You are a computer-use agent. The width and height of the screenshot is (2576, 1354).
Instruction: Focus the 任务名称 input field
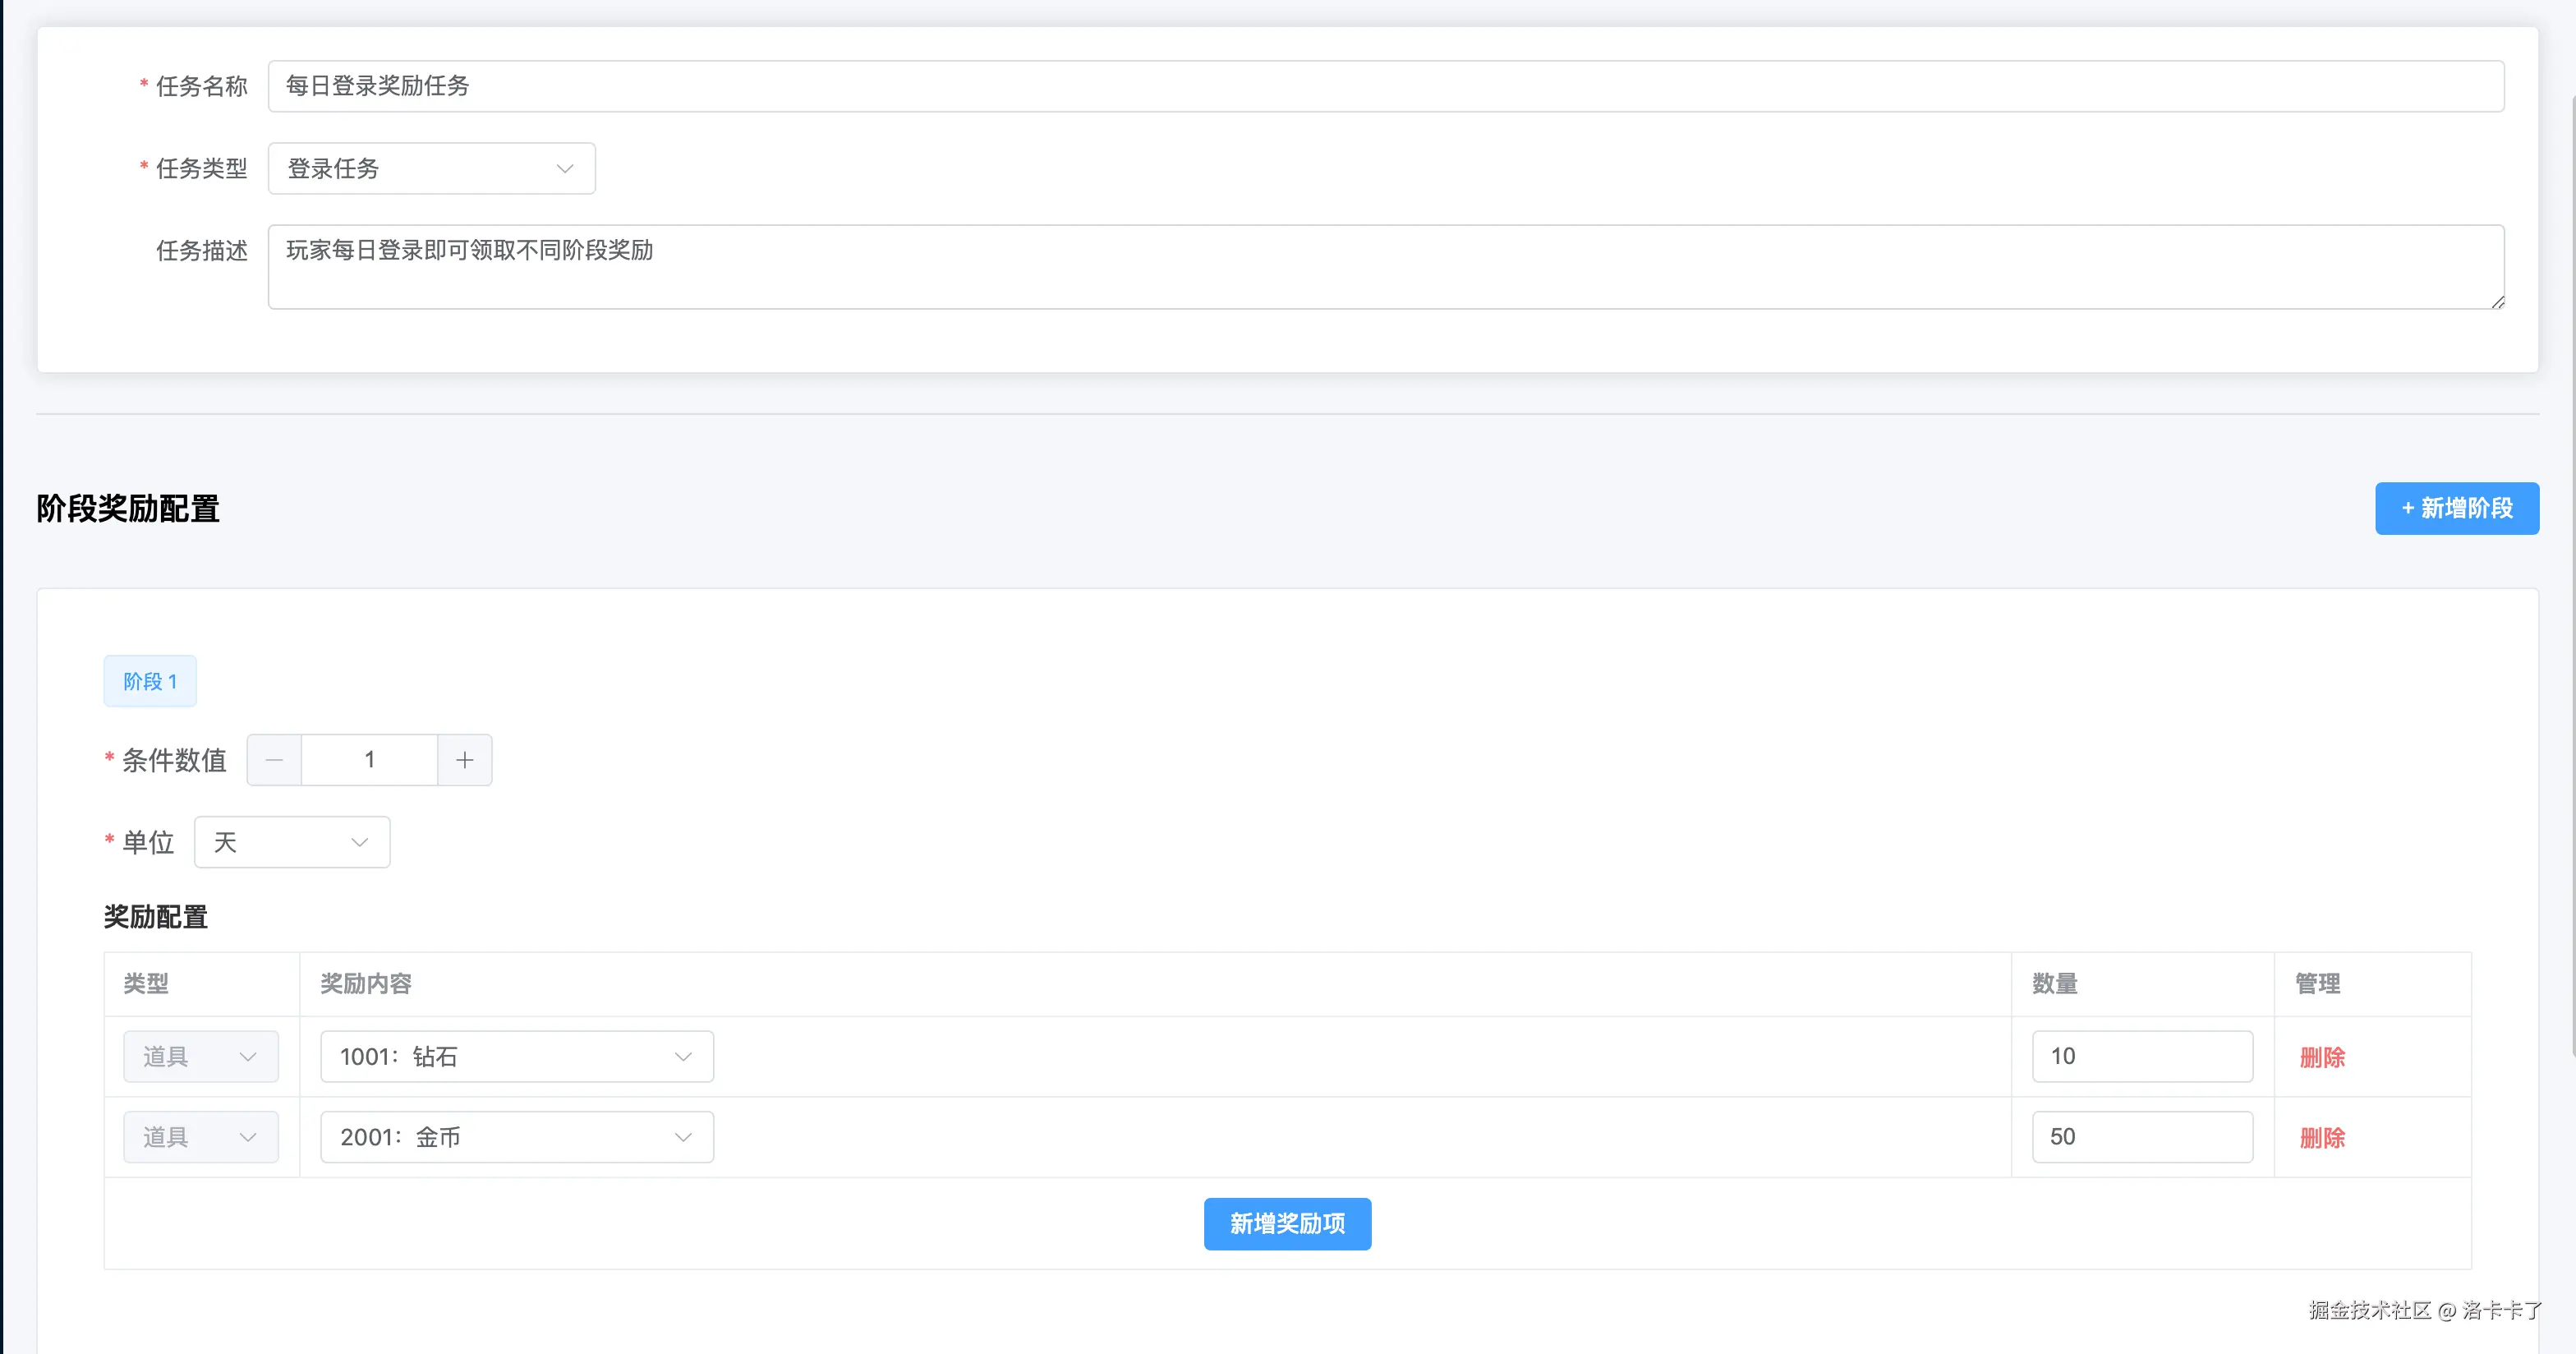coord(1385,86)
